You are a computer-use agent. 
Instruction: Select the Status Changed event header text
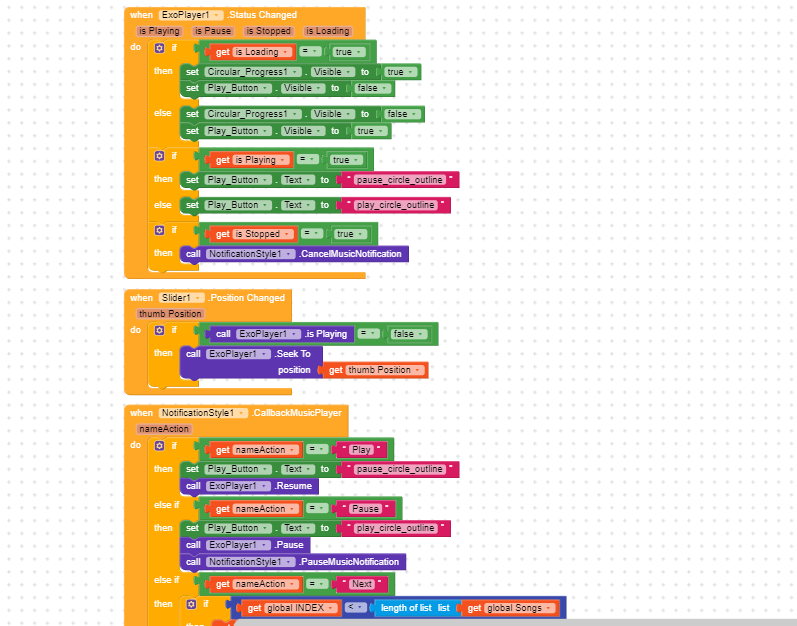click(262, 15)
